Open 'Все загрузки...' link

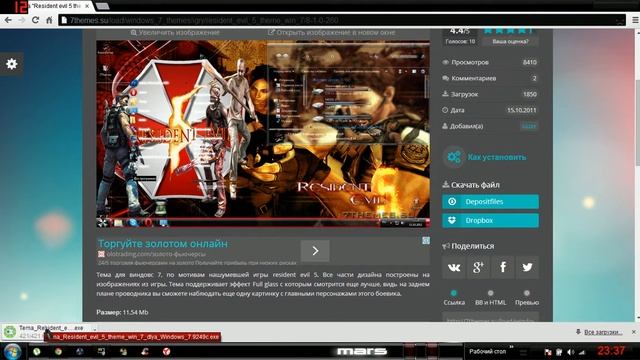[603, 332]
